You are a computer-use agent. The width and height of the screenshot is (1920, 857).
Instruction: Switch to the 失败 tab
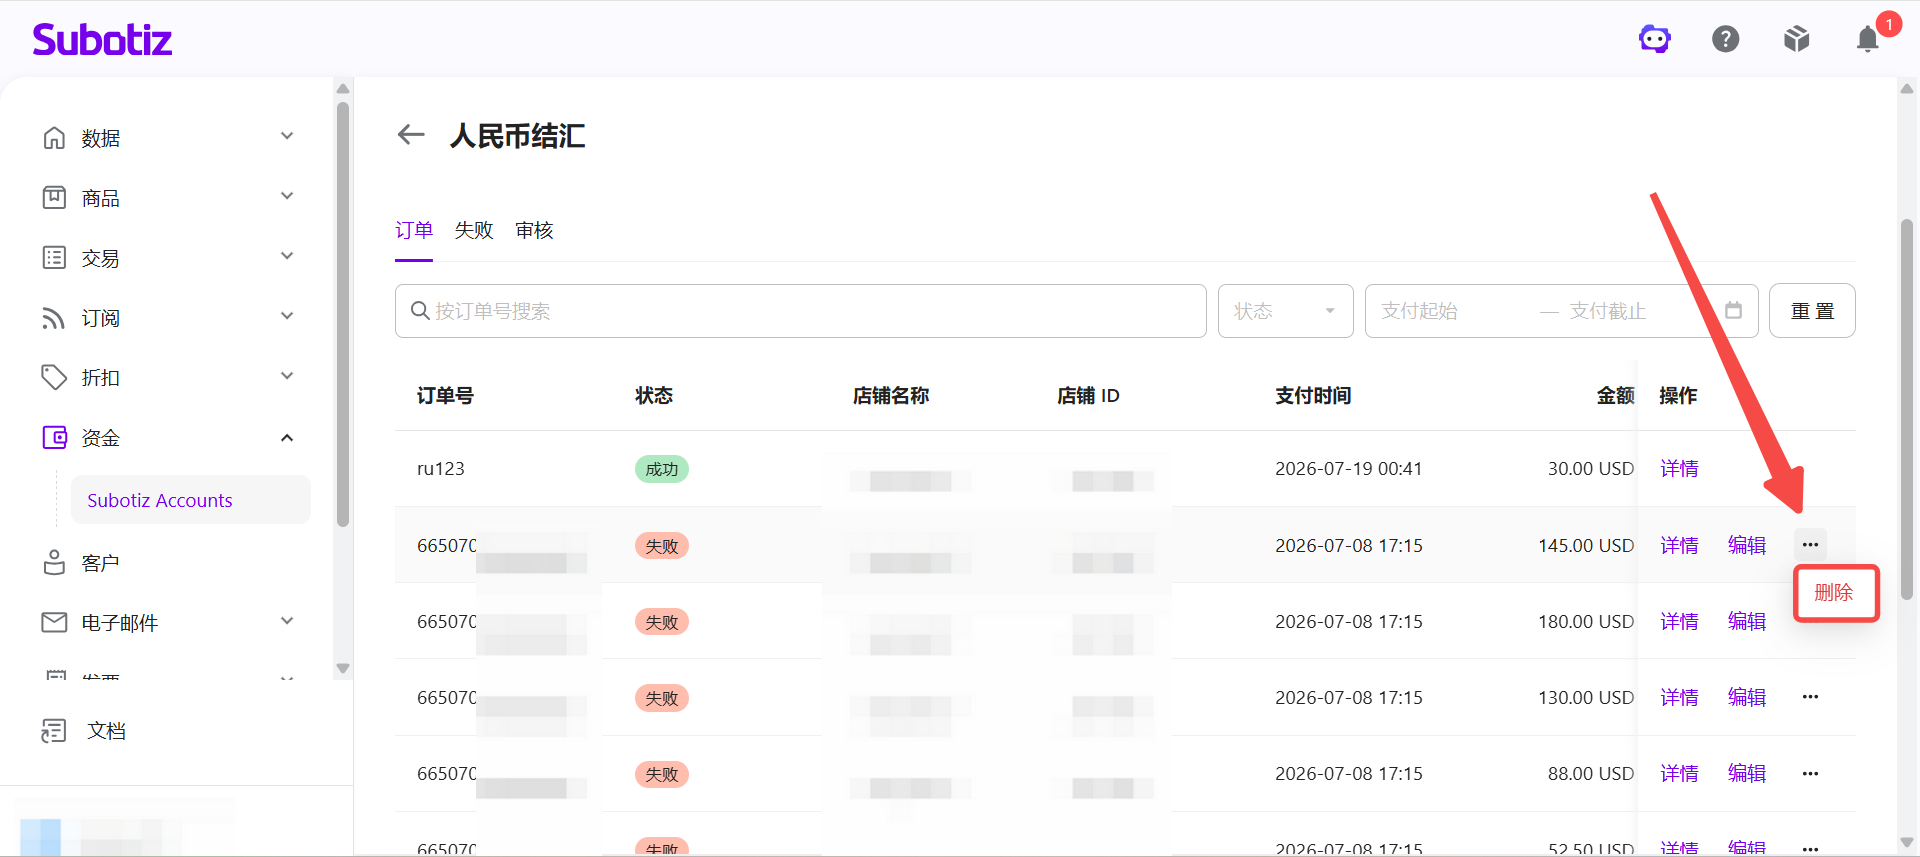[474, 230]
